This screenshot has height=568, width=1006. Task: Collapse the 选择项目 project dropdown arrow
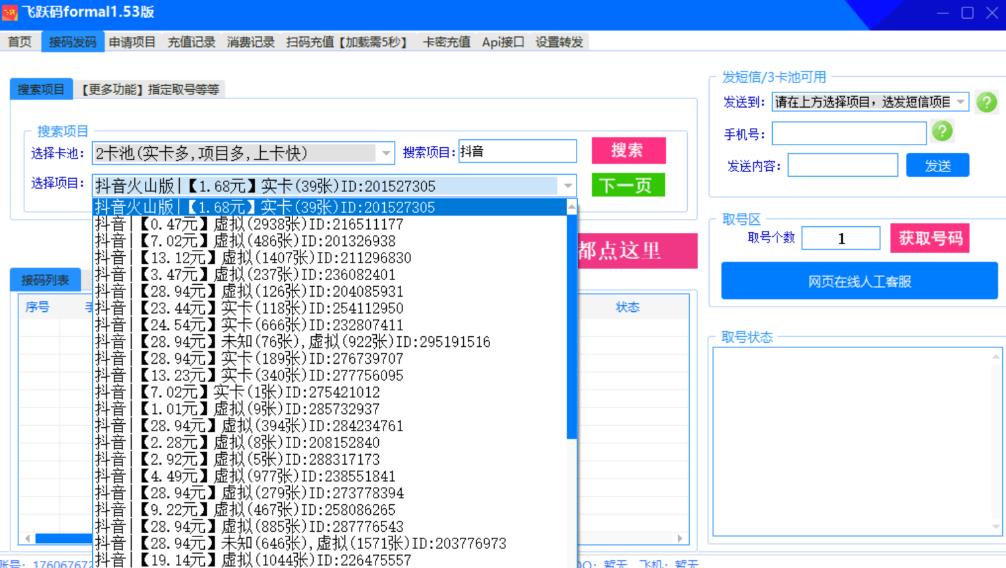[x=568, y=186]
